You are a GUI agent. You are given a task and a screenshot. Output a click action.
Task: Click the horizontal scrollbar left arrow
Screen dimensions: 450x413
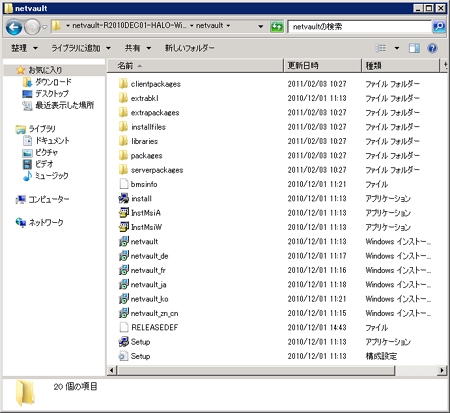tap(112, 370)
